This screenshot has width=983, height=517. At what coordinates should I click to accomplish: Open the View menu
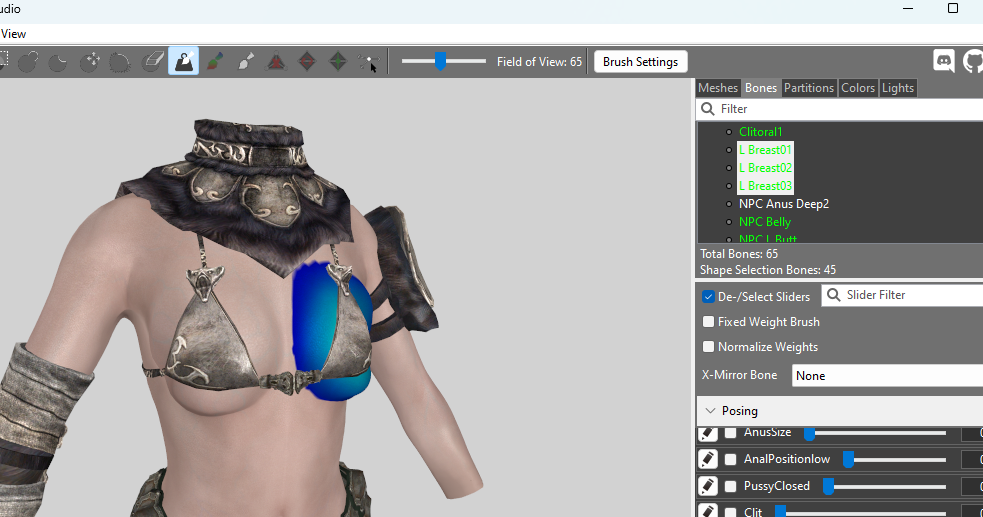point(13,34)
